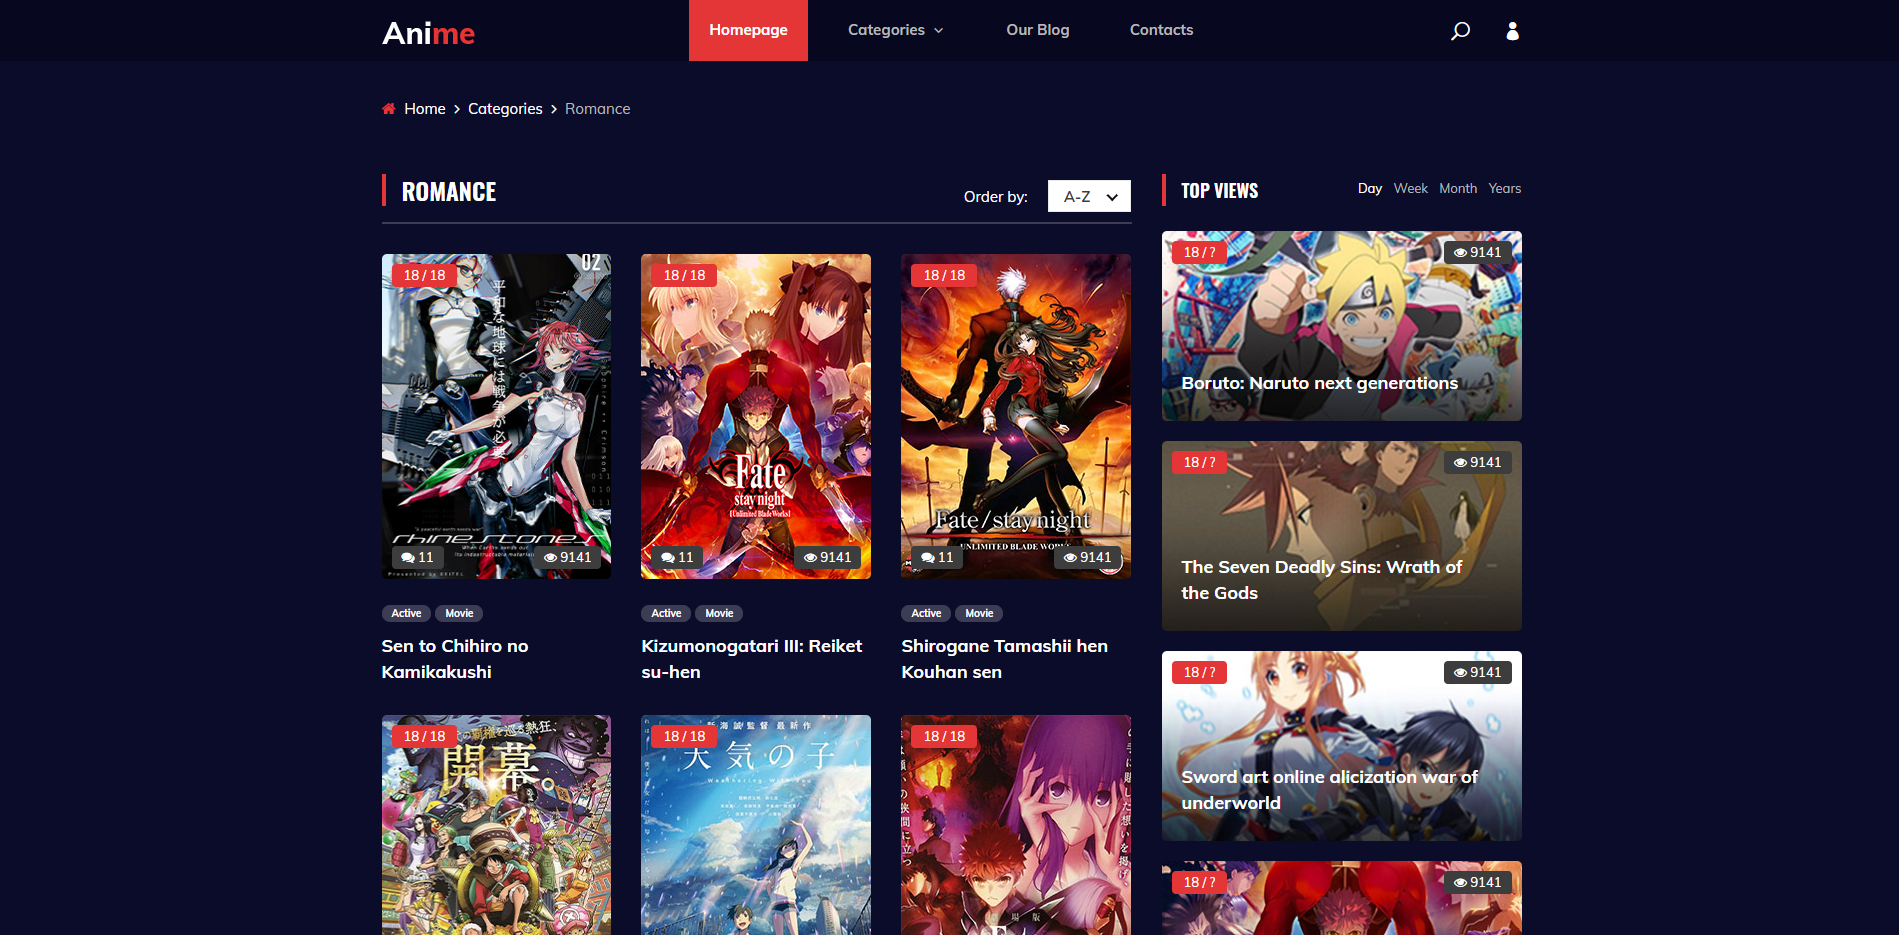Viewport: 1899px width, 935px height.
Task: Click Home breadcrumb link
Action: 425,109
